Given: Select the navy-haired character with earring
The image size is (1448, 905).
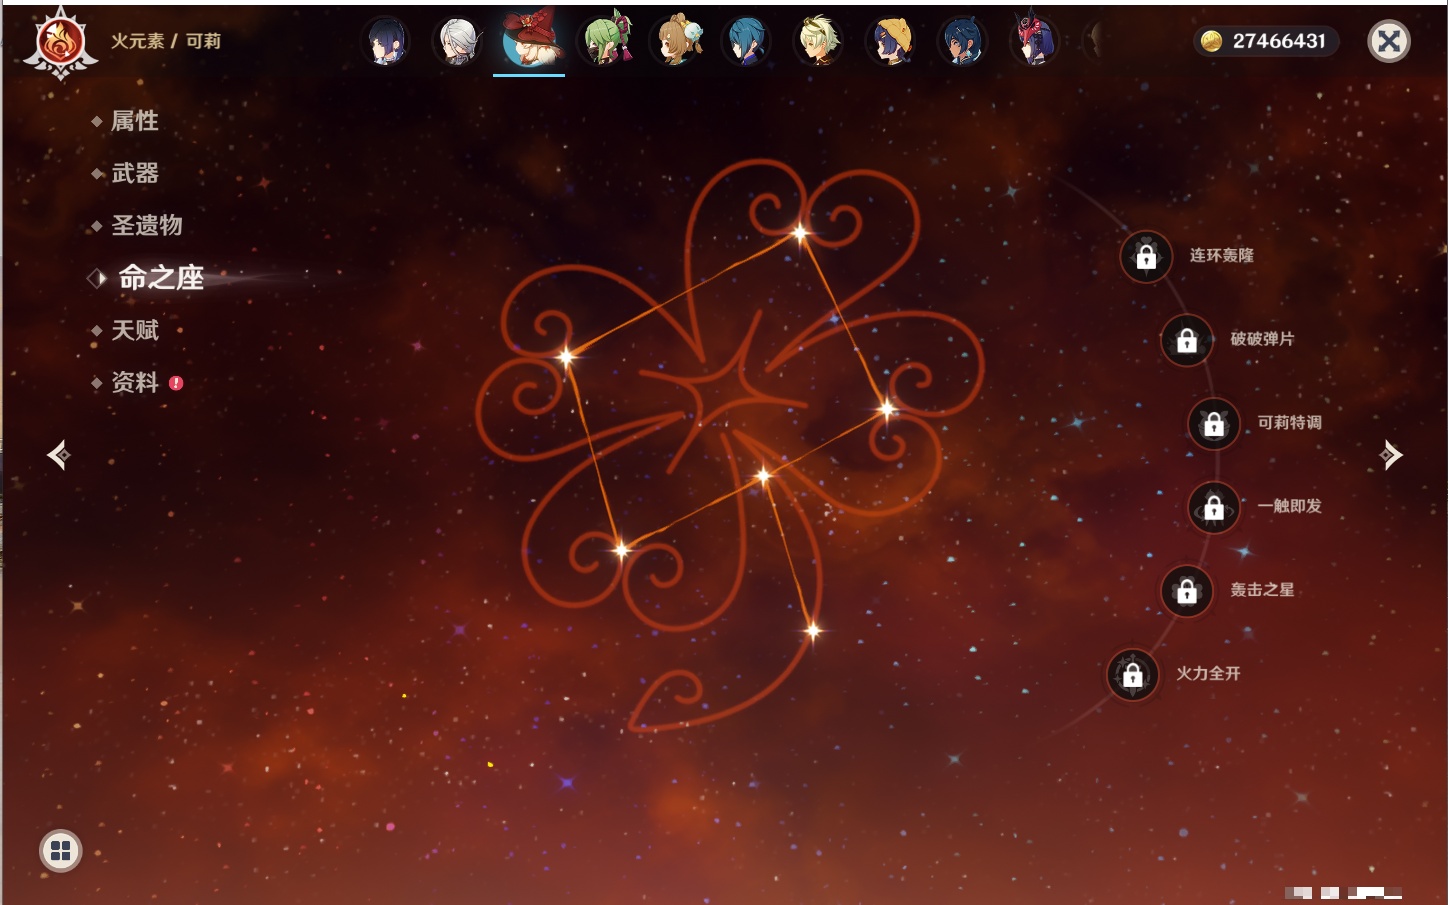Looking at the screenshot, I should [x=962, y=41].
